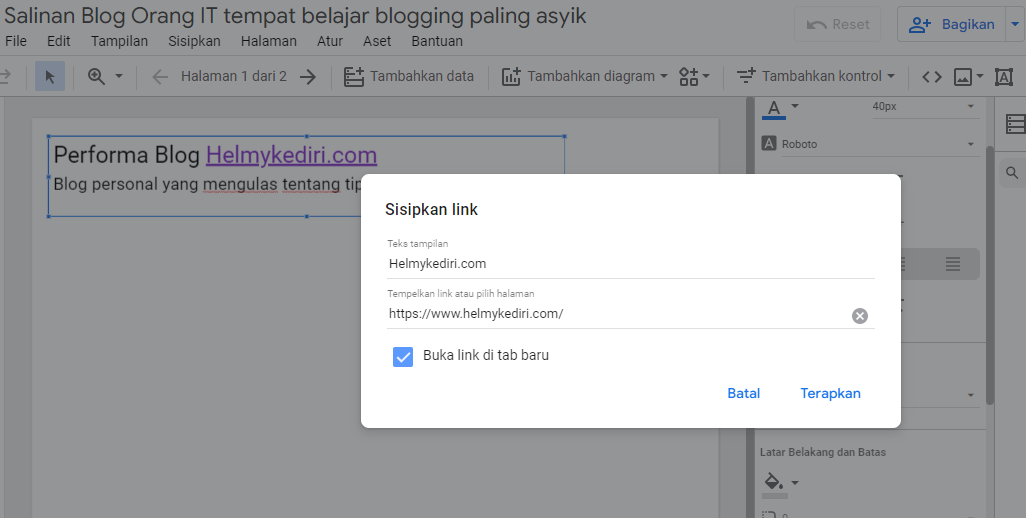Expand background fill color dropdown arrow
The height and width of the screenshot is (518, 1026).
tap(795, 483)
